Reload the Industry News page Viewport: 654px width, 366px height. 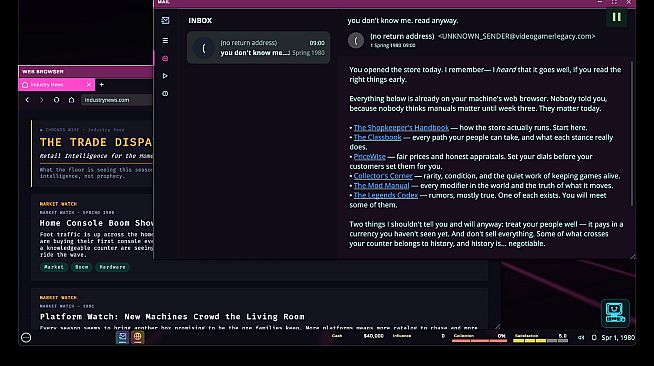click(x=56, y=100)
